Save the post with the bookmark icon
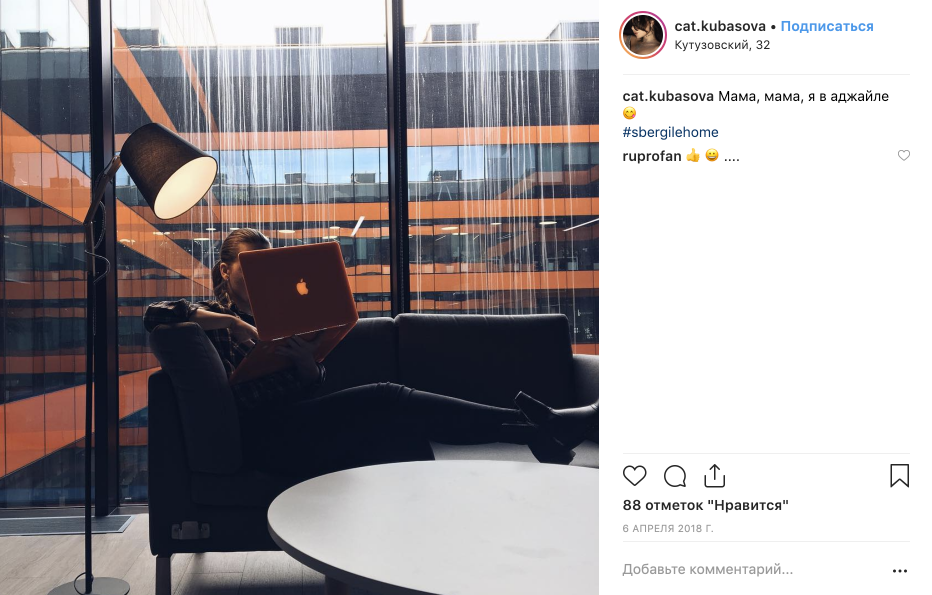This screenshot has width=932, height=595. [x=899, y=476]
